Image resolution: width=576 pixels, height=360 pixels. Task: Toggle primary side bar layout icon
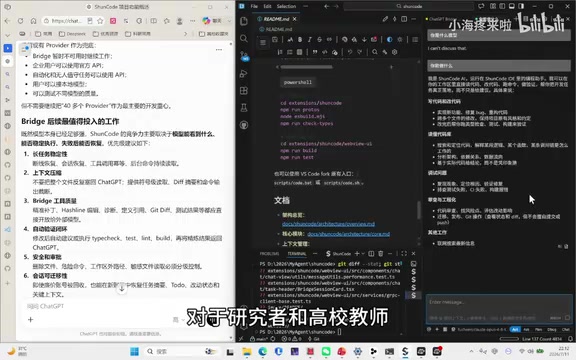click(x=502, y=6)
